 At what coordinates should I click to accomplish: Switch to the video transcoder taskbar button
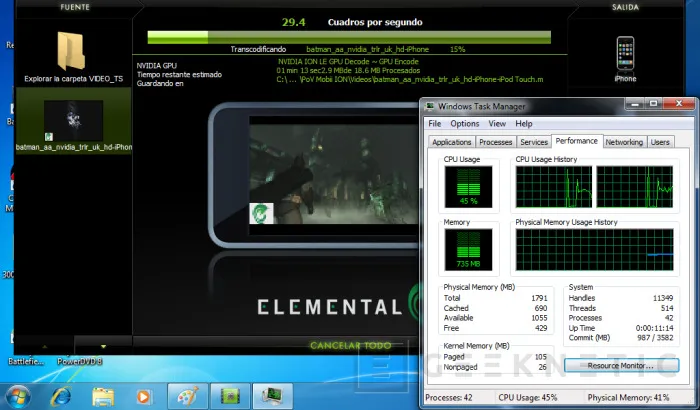(x=230, y=396)
